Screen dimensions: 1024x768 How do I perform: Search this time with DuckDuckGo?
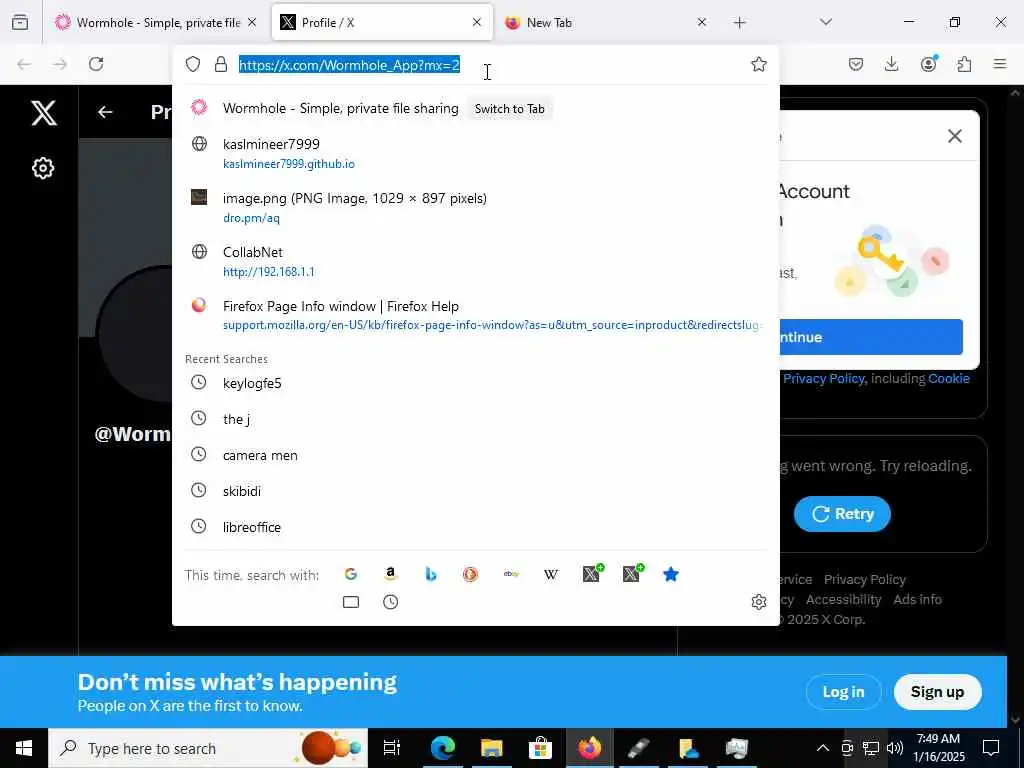[470, 574]
